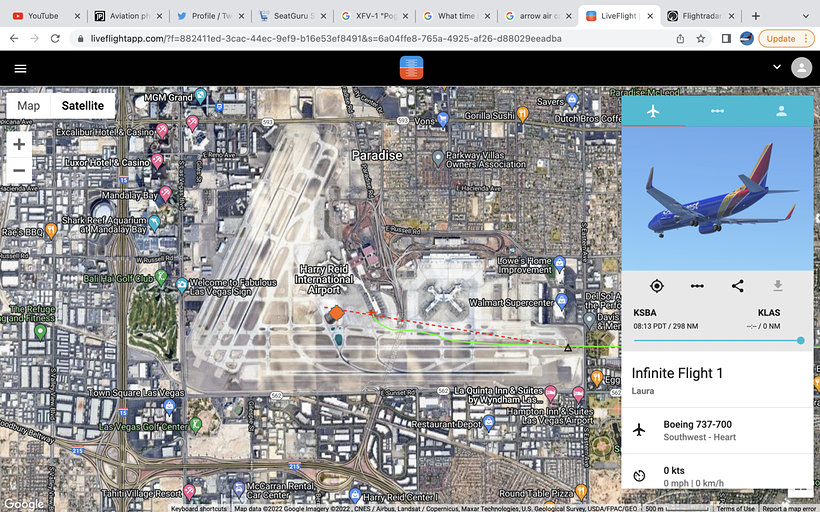Switch to the SeatGuru browser tab
Viewport: 820px width, 512px height.
292,16
